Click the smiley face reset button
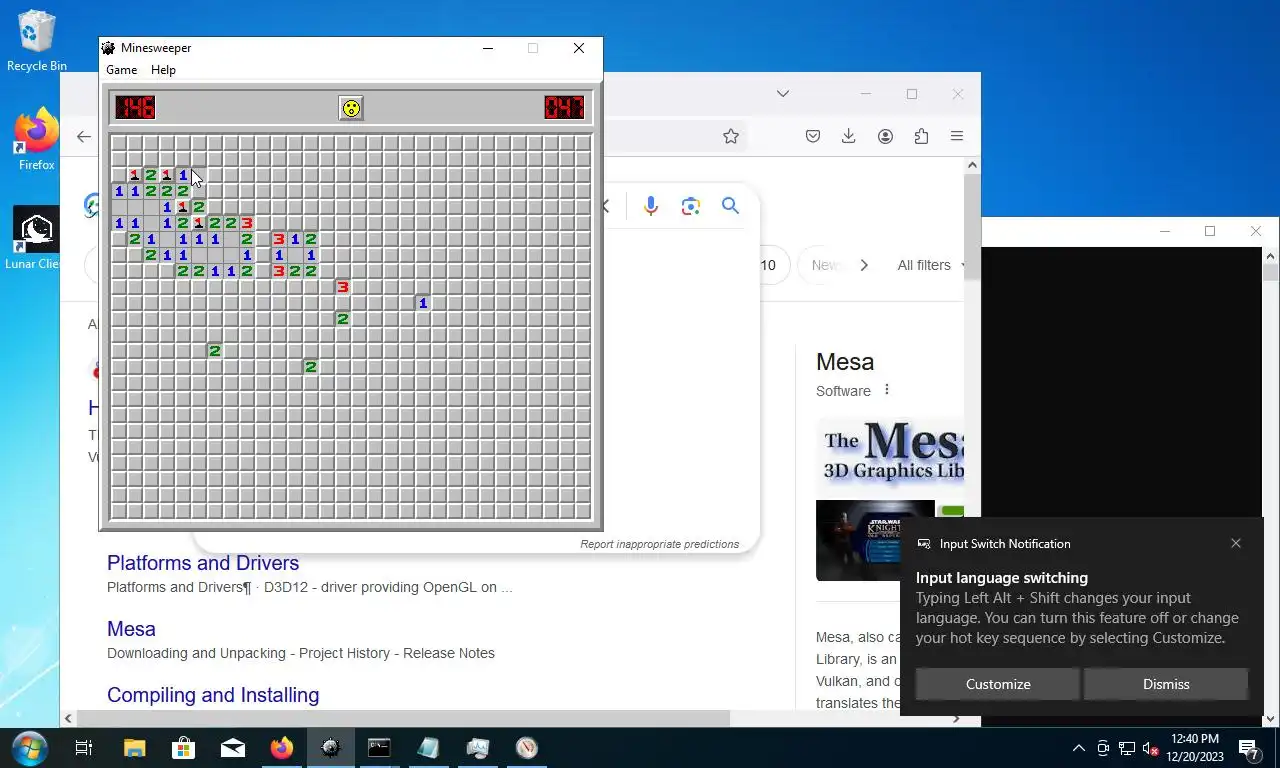 (x=351, y=108)
